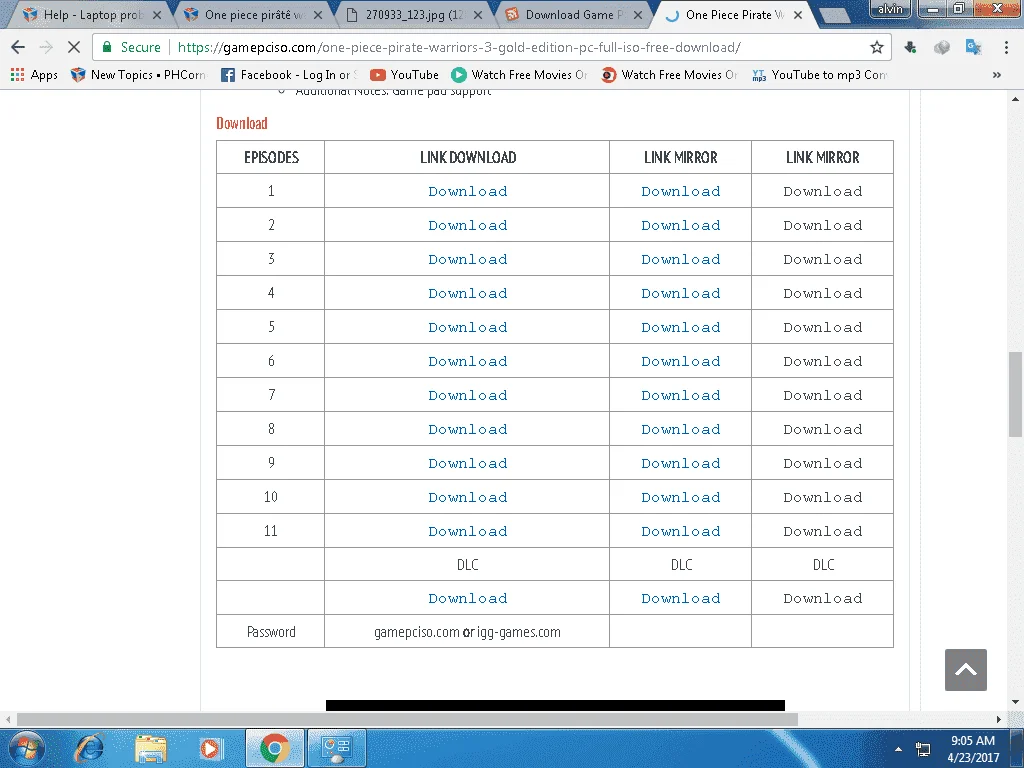
Task: Click the password text gamepciso.com or igg-games.com
Action: click(x=467, y=632)
